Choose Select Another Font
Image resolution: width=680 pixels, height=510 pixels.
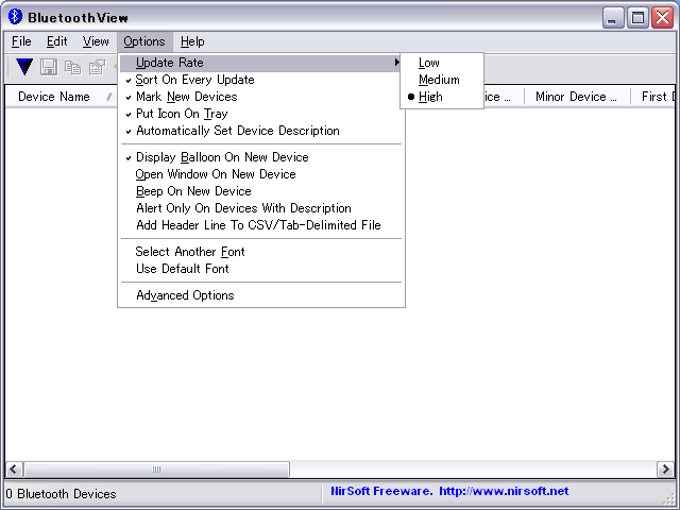click(262, 252)
